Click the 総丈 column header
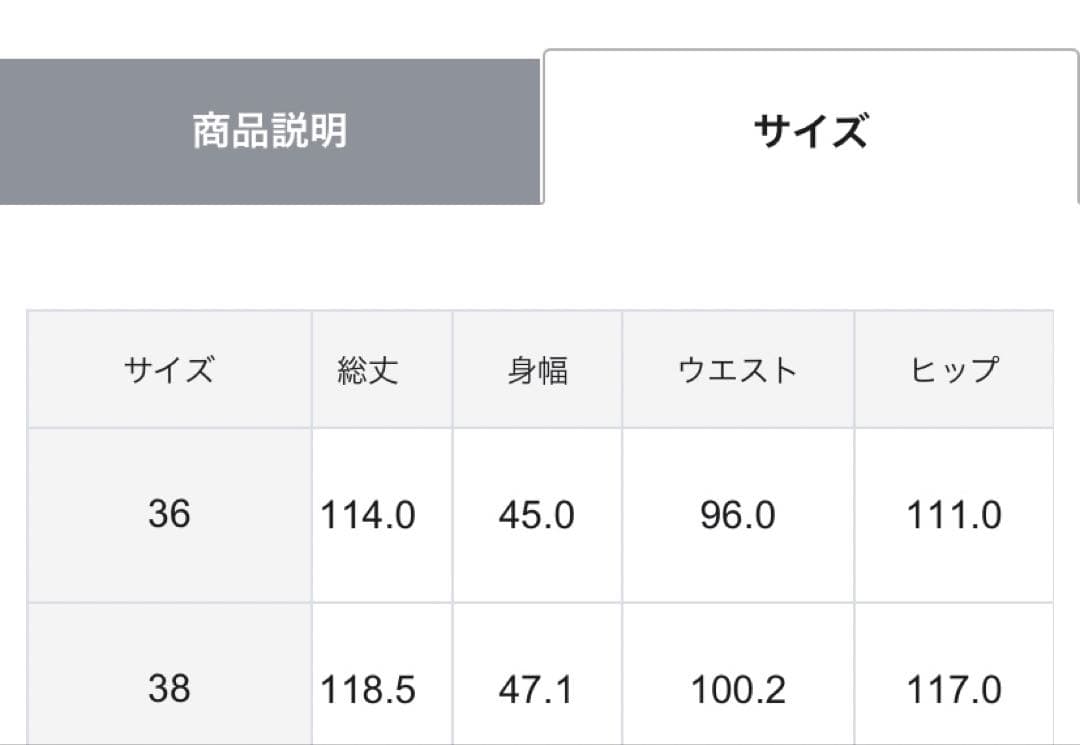Image resolution: width=1080 pixels, height=745 pixels. (368, 371)
